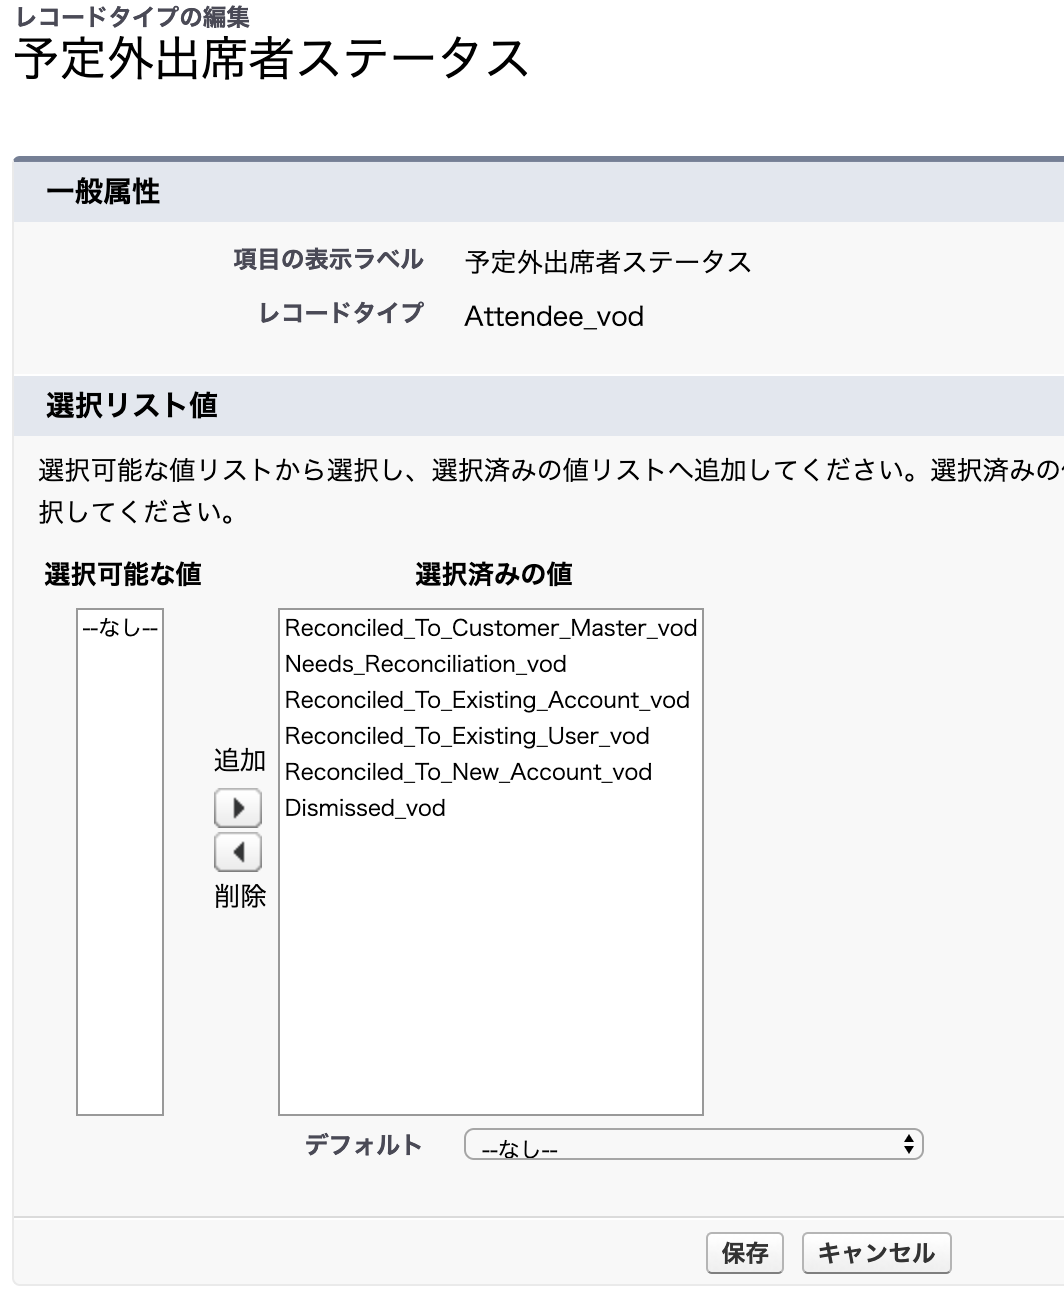Click the 追加 label above the arrow buttons

coord(240,761)
